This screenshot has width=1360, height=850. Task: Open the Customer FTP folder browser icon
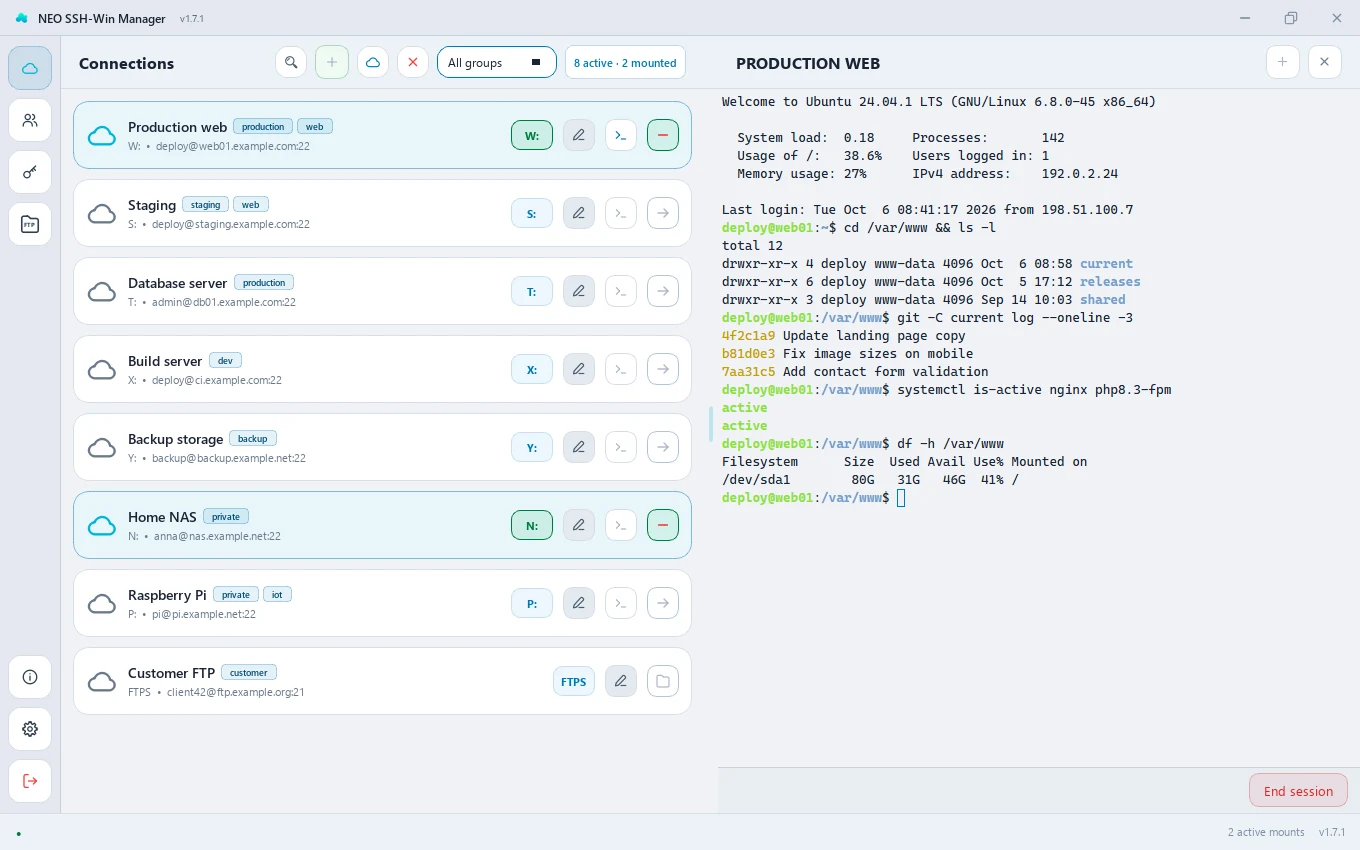pyautogui.click(x=663, y=681)
